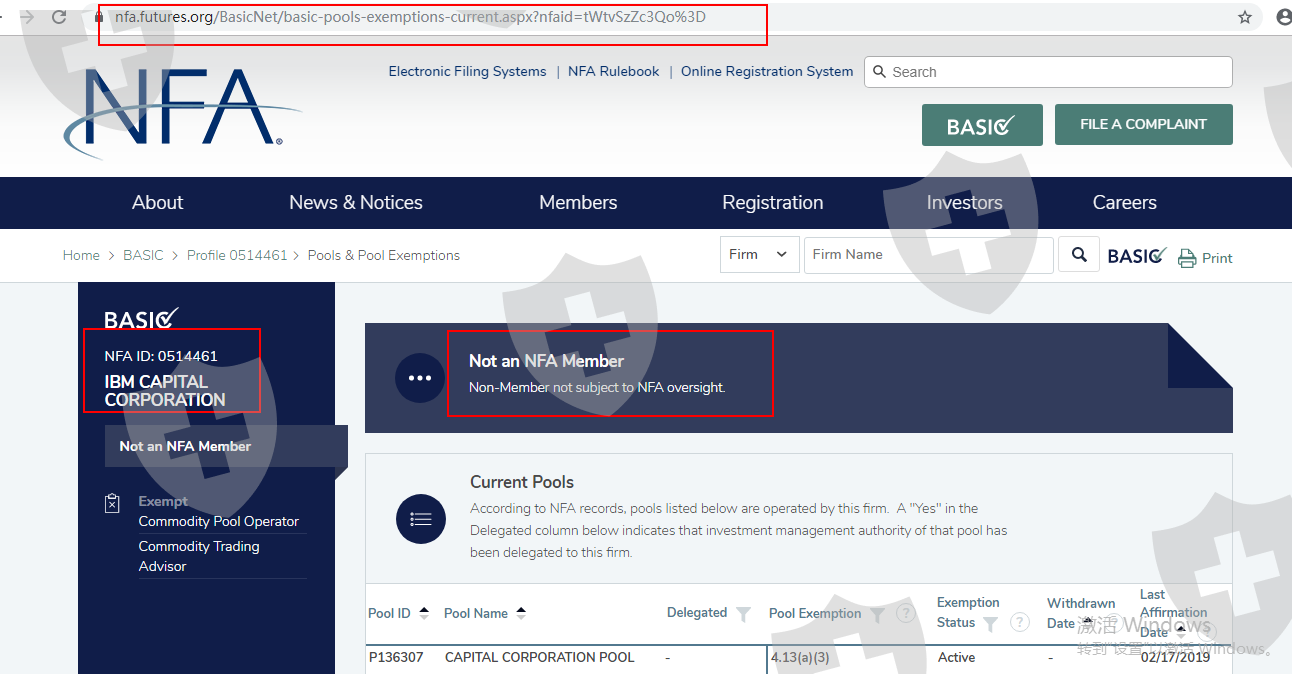Click the magnifier firm search button
1292x674 pixels.
[1079, 255]
